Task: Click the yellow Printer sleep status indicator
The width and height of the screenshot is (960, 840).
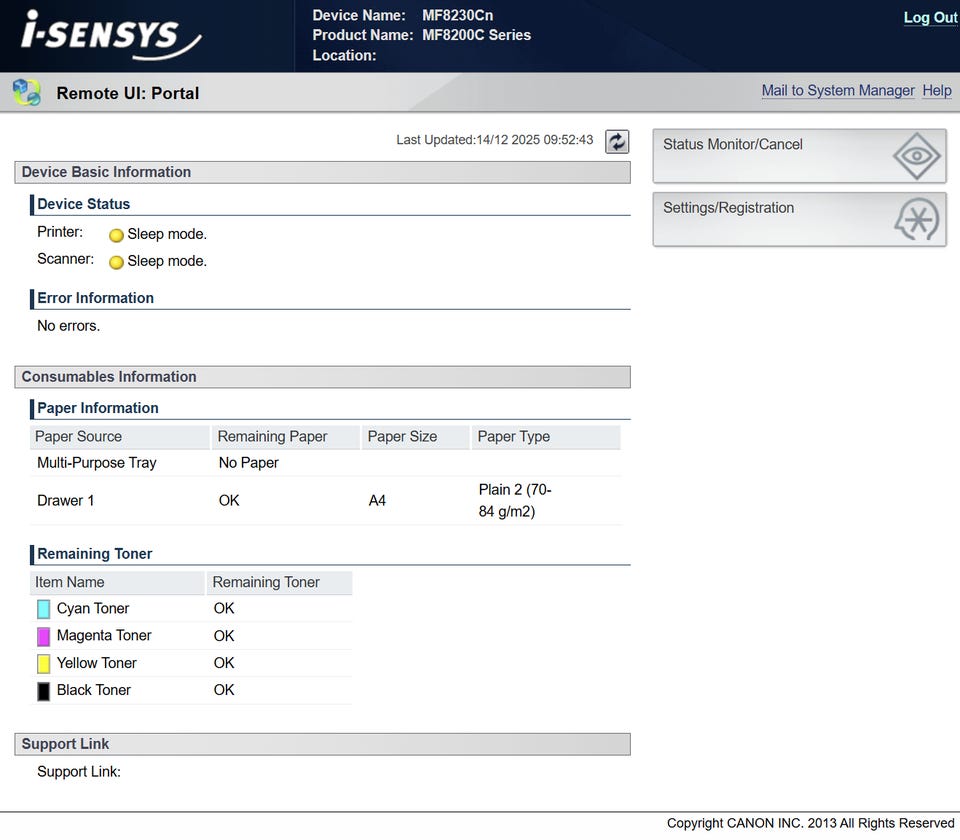Action: pos(116,235)
